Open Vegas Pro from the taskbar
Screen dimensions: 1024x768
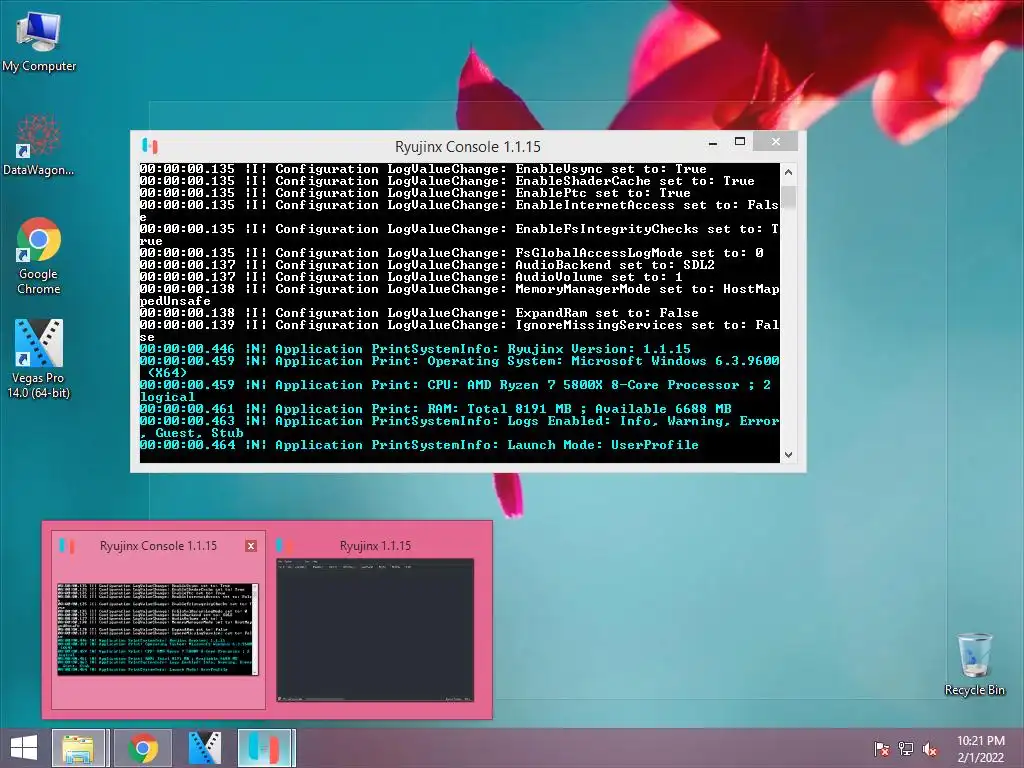[204, 748]
